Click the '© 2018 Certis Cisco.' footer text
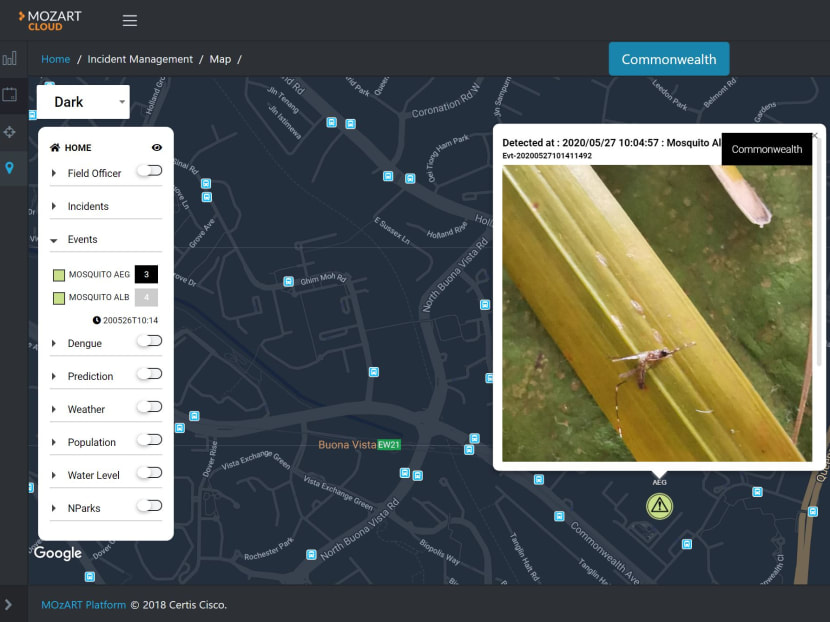 coord(179,605)
